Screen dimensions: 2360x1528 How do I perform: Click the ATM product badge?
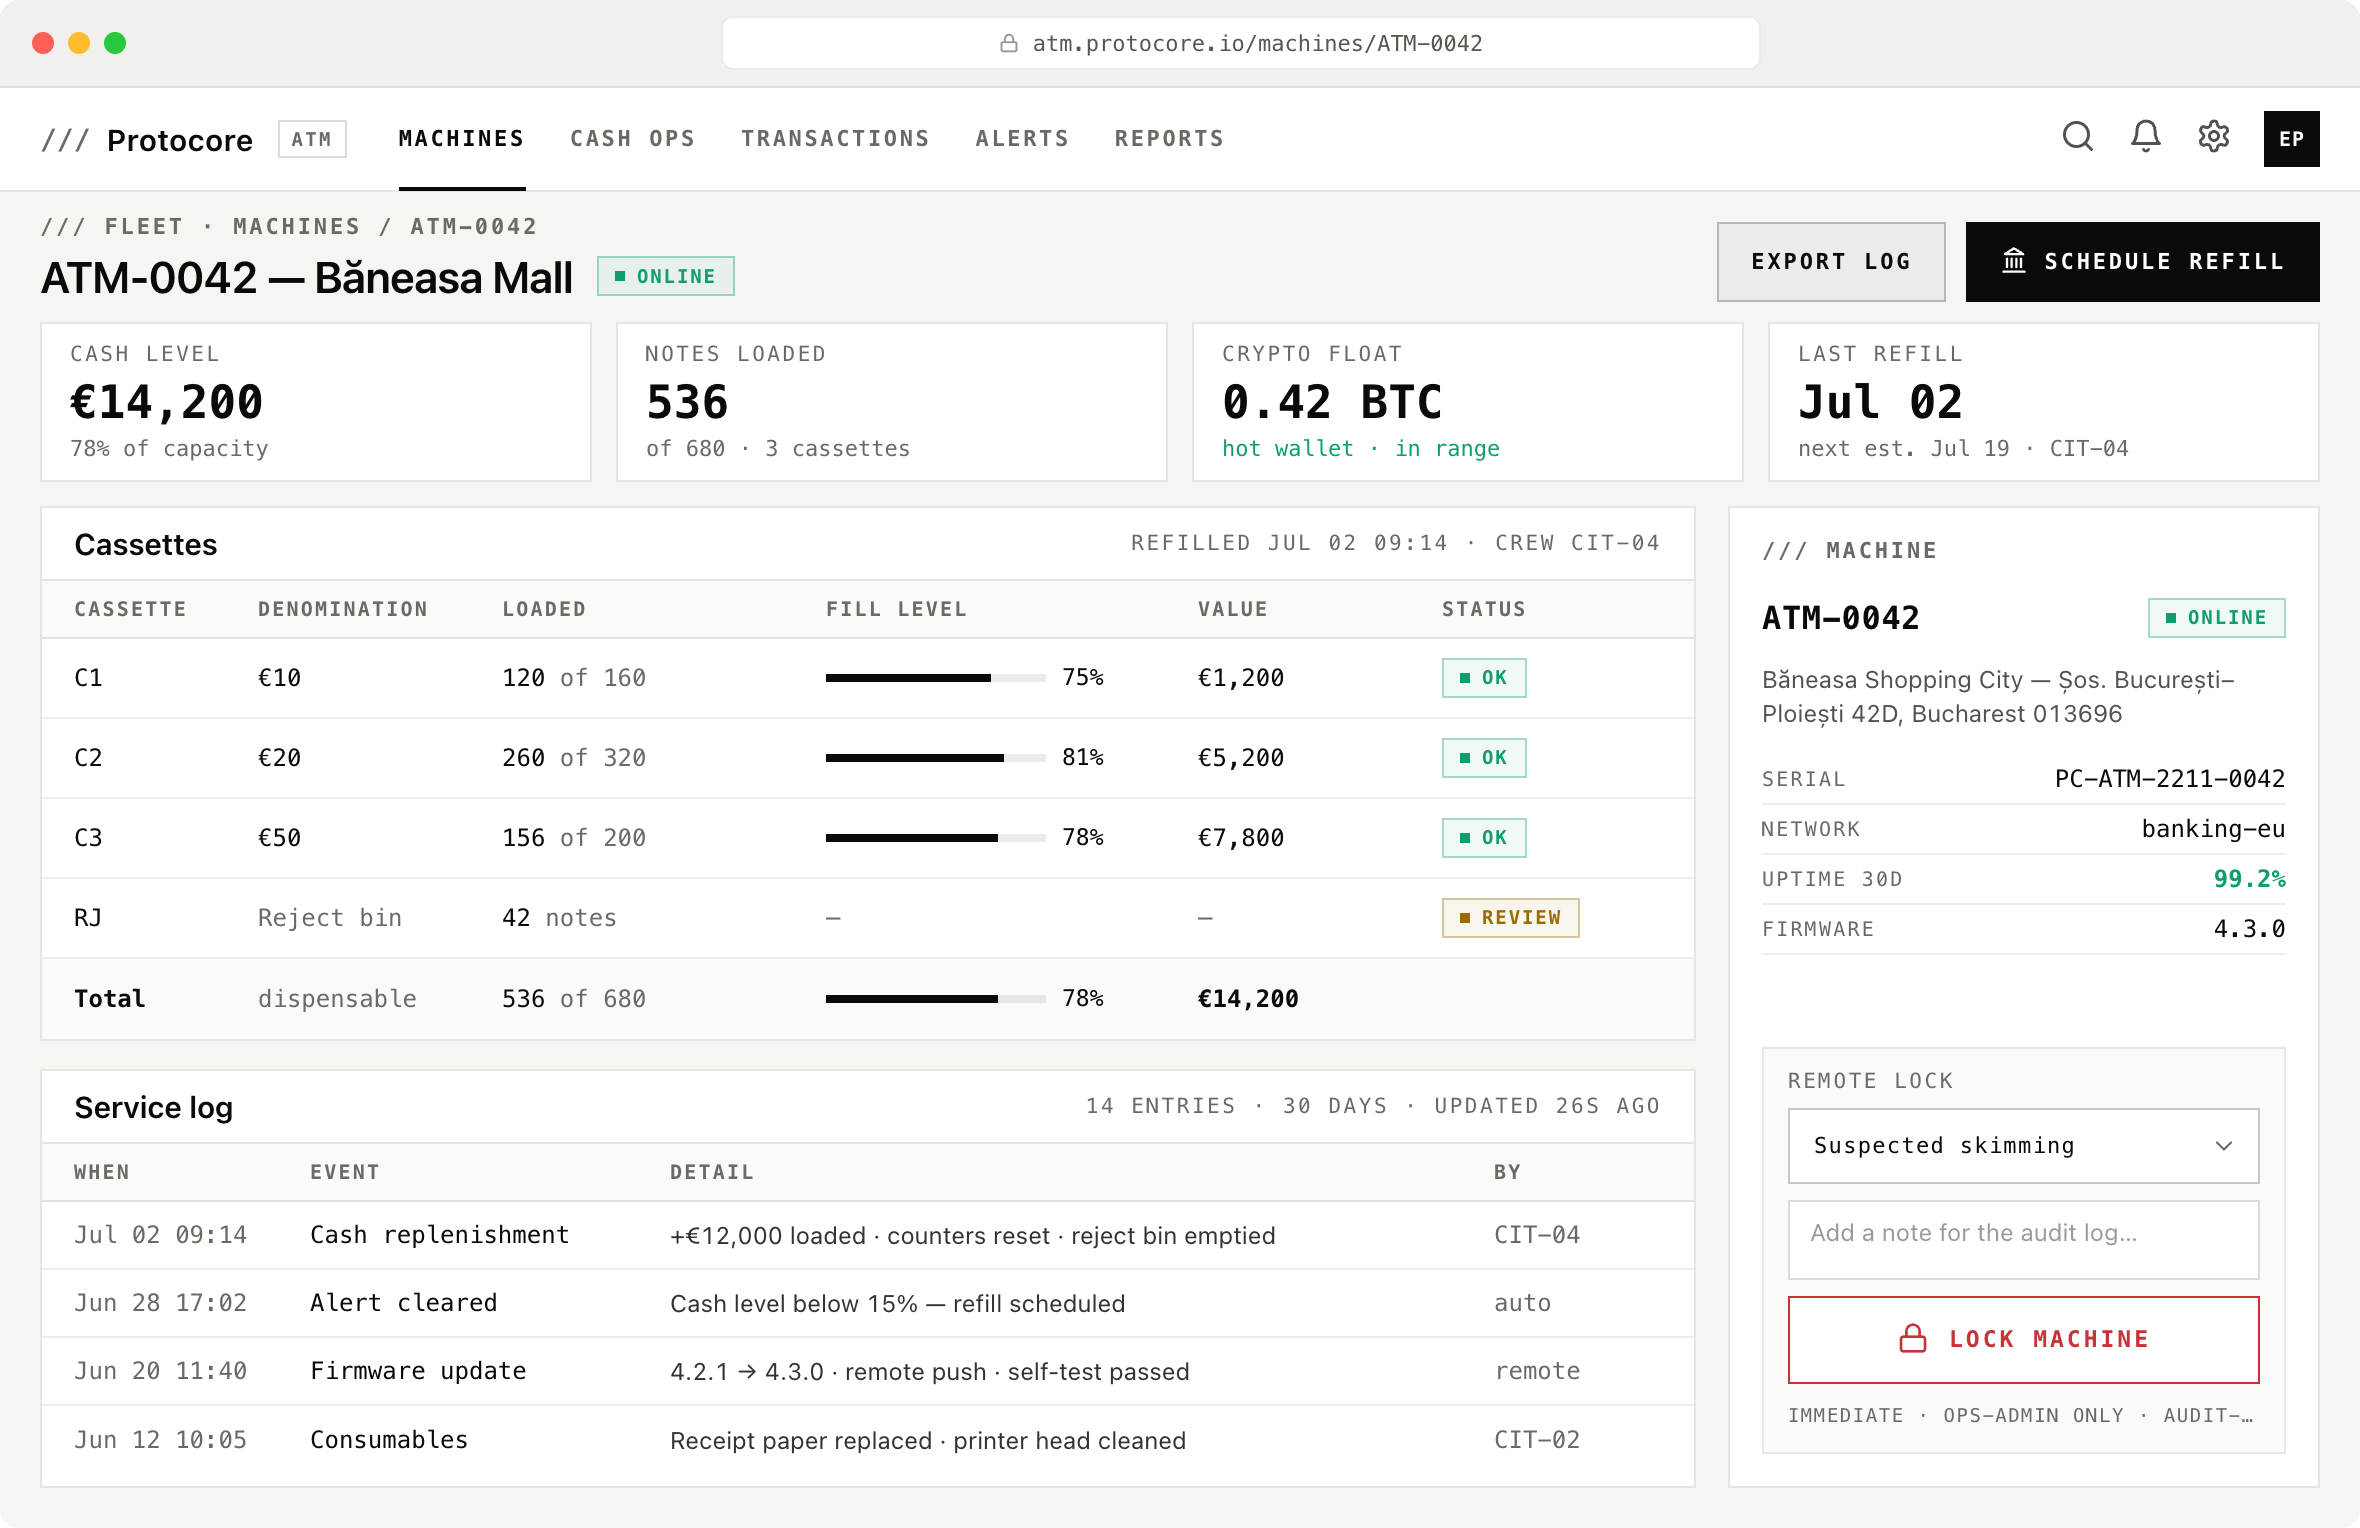[x=312, y=139]
